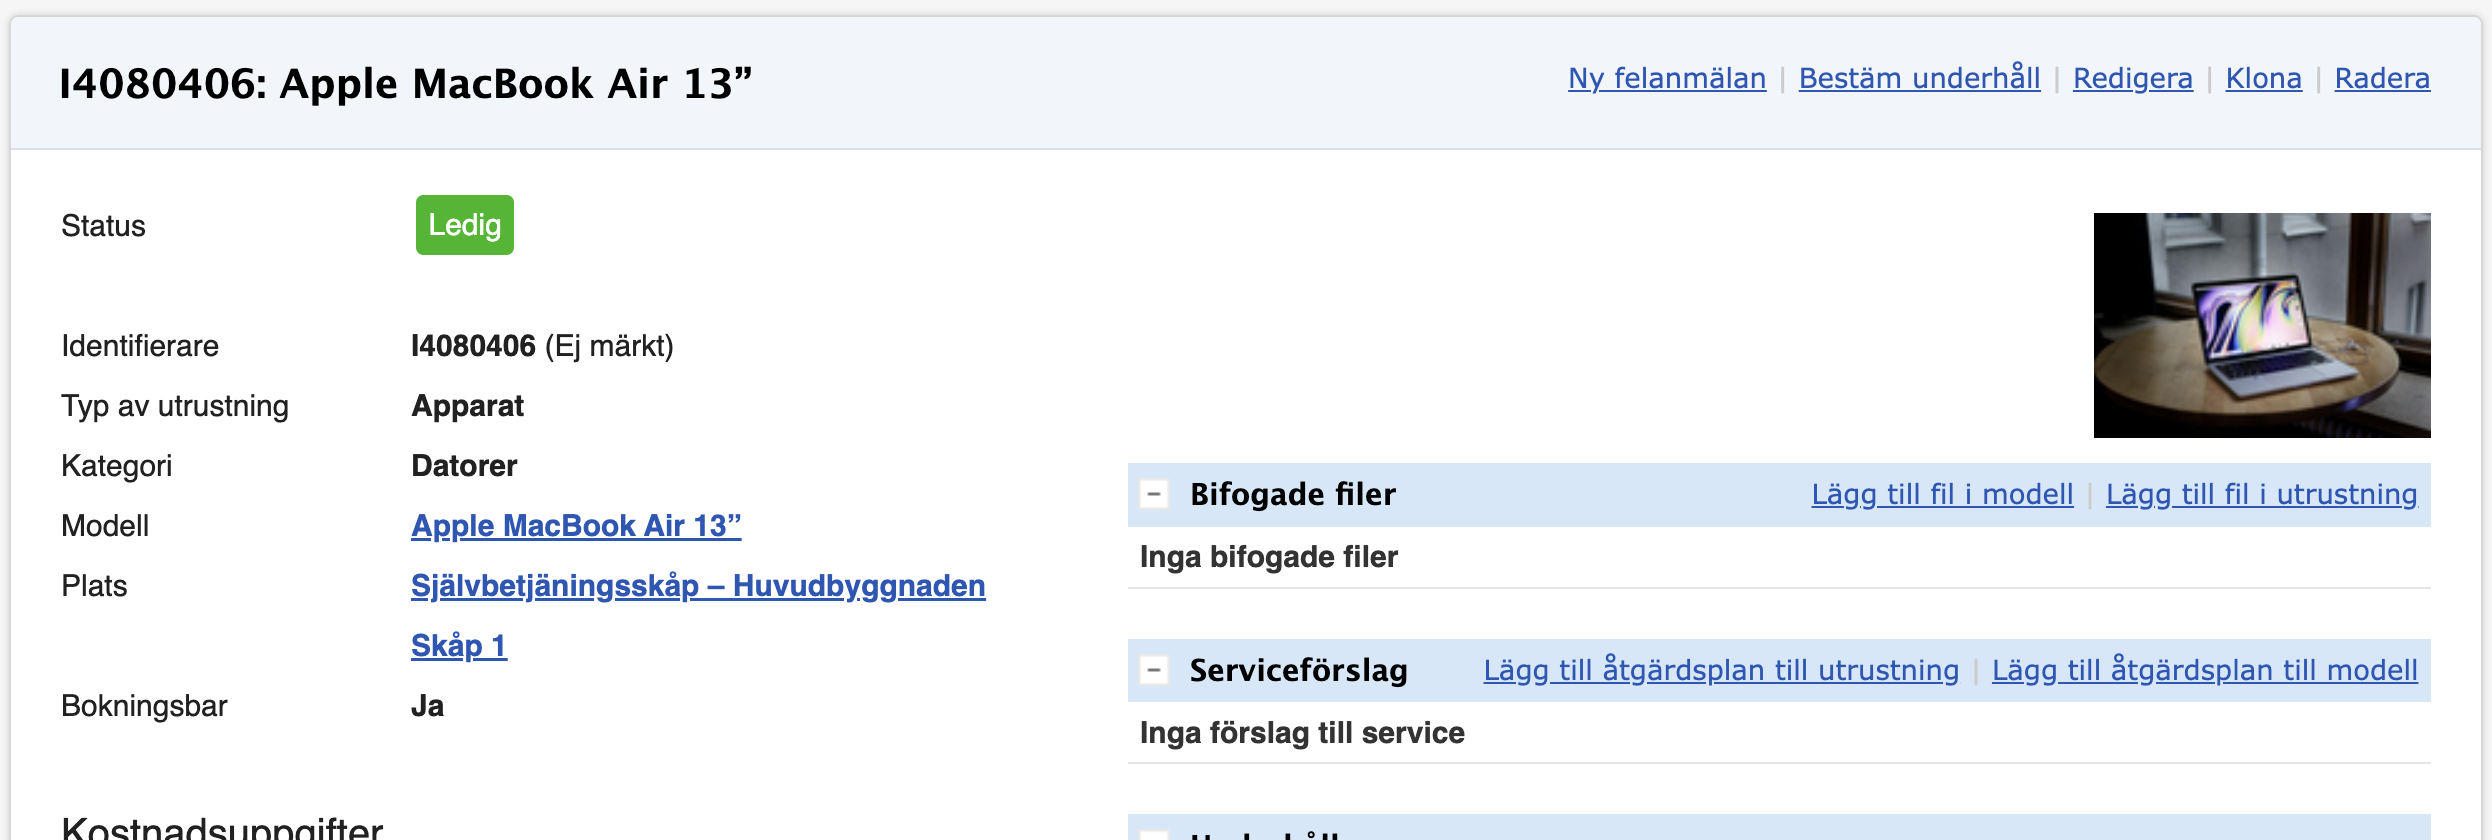Open Apple MacBook Air 13” model link
Screen dimensions: 2492x840
(576, 526)
